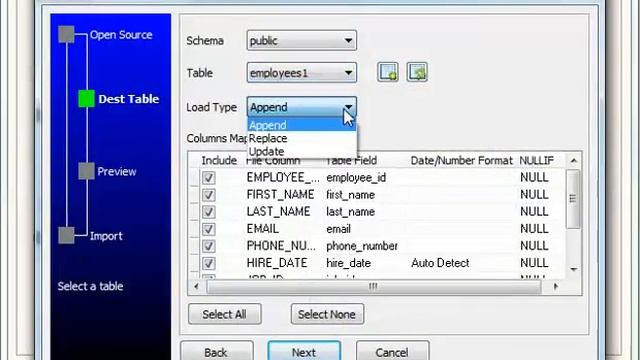Click the Select None button

point(327,314)
